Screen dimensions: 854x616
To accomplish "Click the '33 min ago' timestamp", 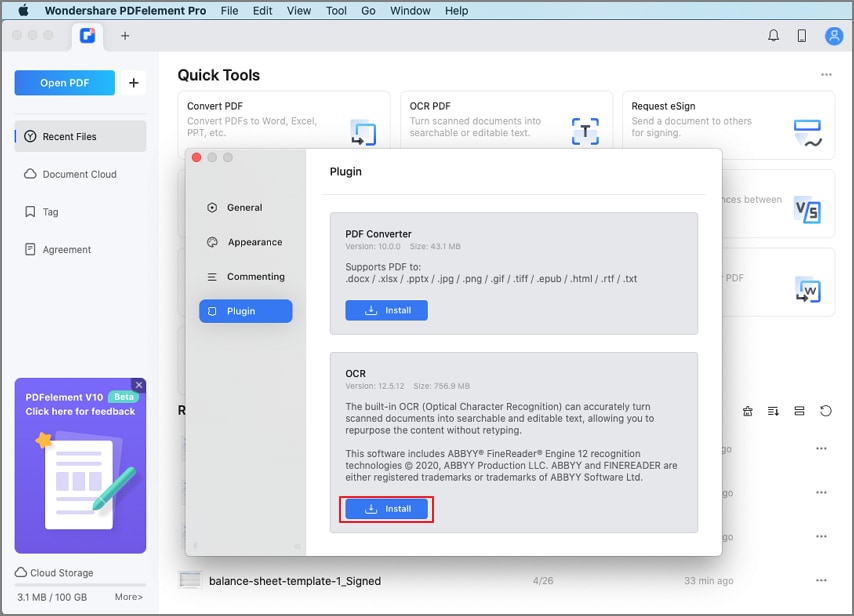I will click(x=709, y=581).
